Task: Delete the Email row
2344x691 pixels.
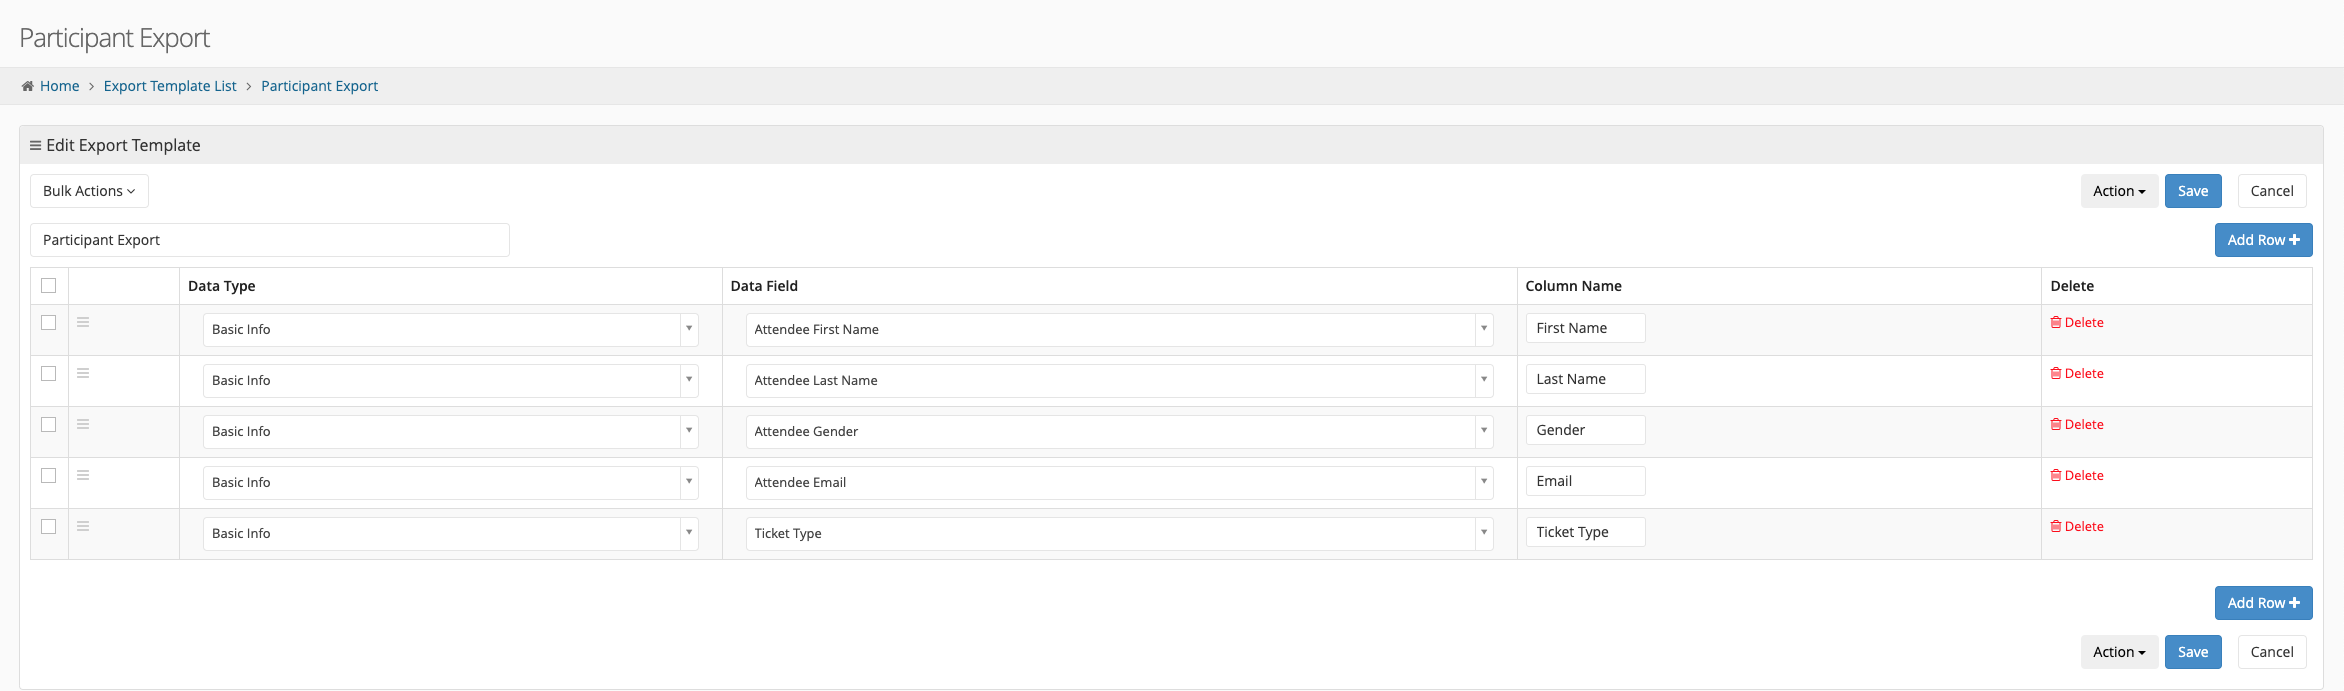Action: pyautogui.click(x=2077, y=475)
